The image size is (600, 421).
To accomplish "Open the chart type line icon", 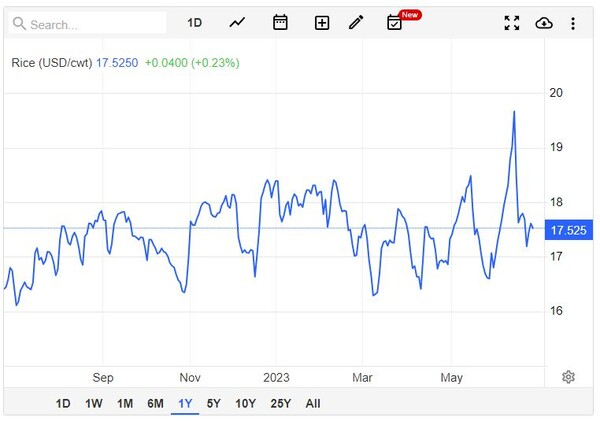I will [237, 22].
